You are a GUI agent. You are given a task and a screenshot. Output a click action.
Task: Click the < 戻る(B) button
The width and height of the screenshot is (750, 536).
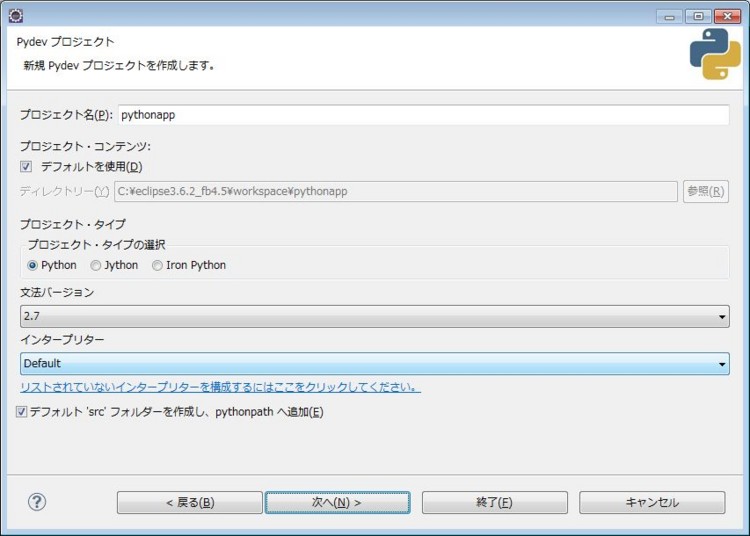point(189,503)
